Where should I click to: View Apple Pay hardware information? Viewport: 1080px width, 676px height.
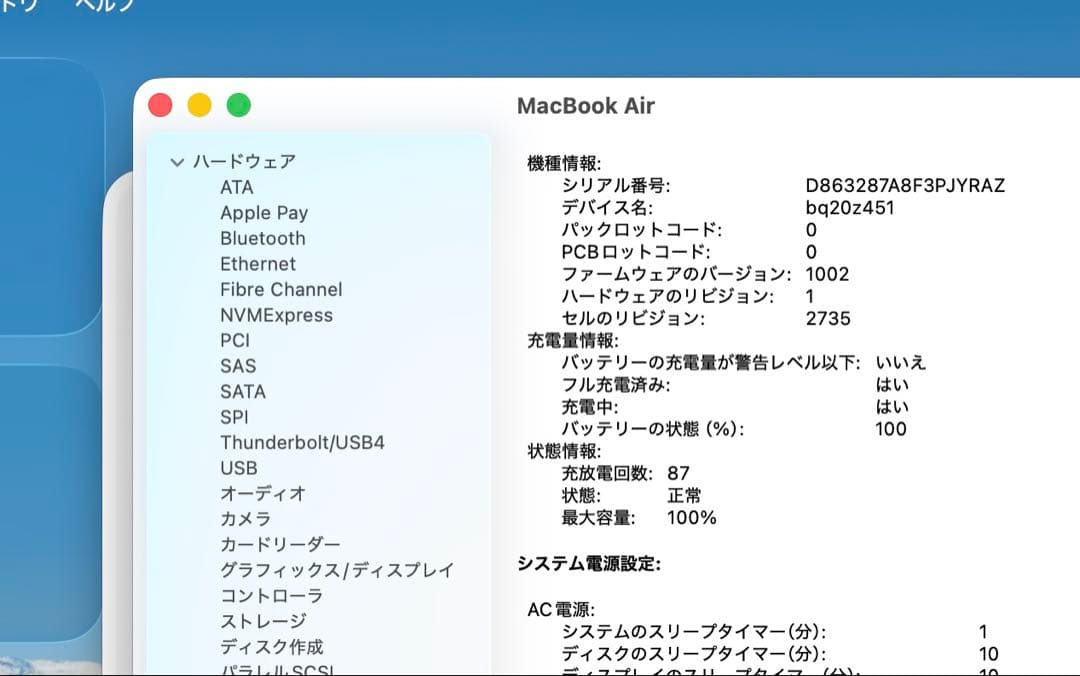click(263, 212)
